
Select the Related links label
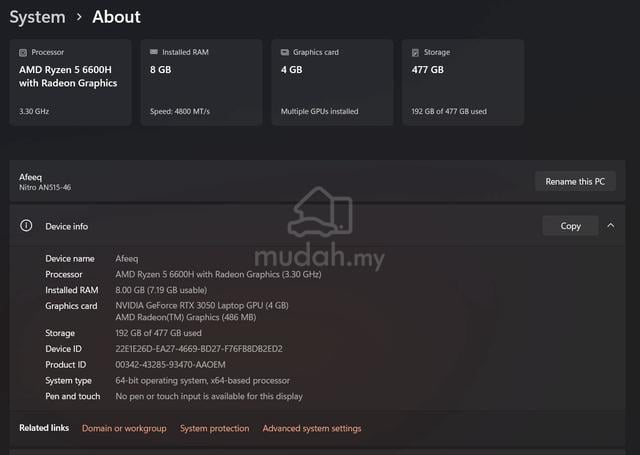[x=44, y=428]
